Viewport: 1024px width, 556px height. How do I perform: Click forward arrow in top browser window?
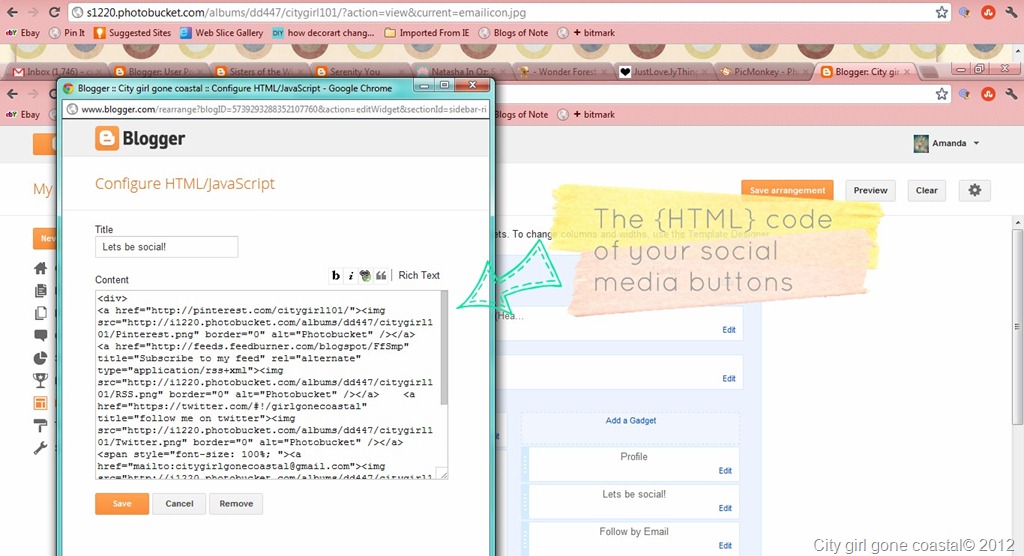(x=33, y=12)
